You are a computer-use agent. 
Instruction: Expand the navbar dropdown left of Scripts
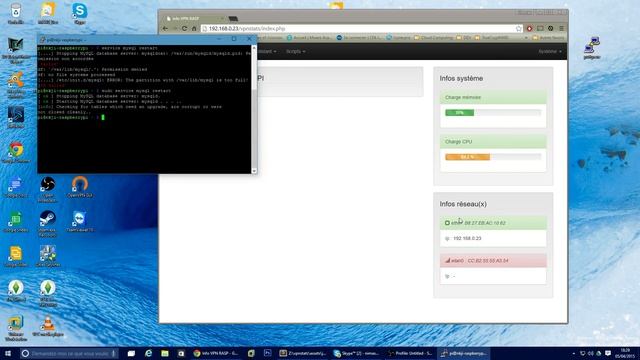267,51
